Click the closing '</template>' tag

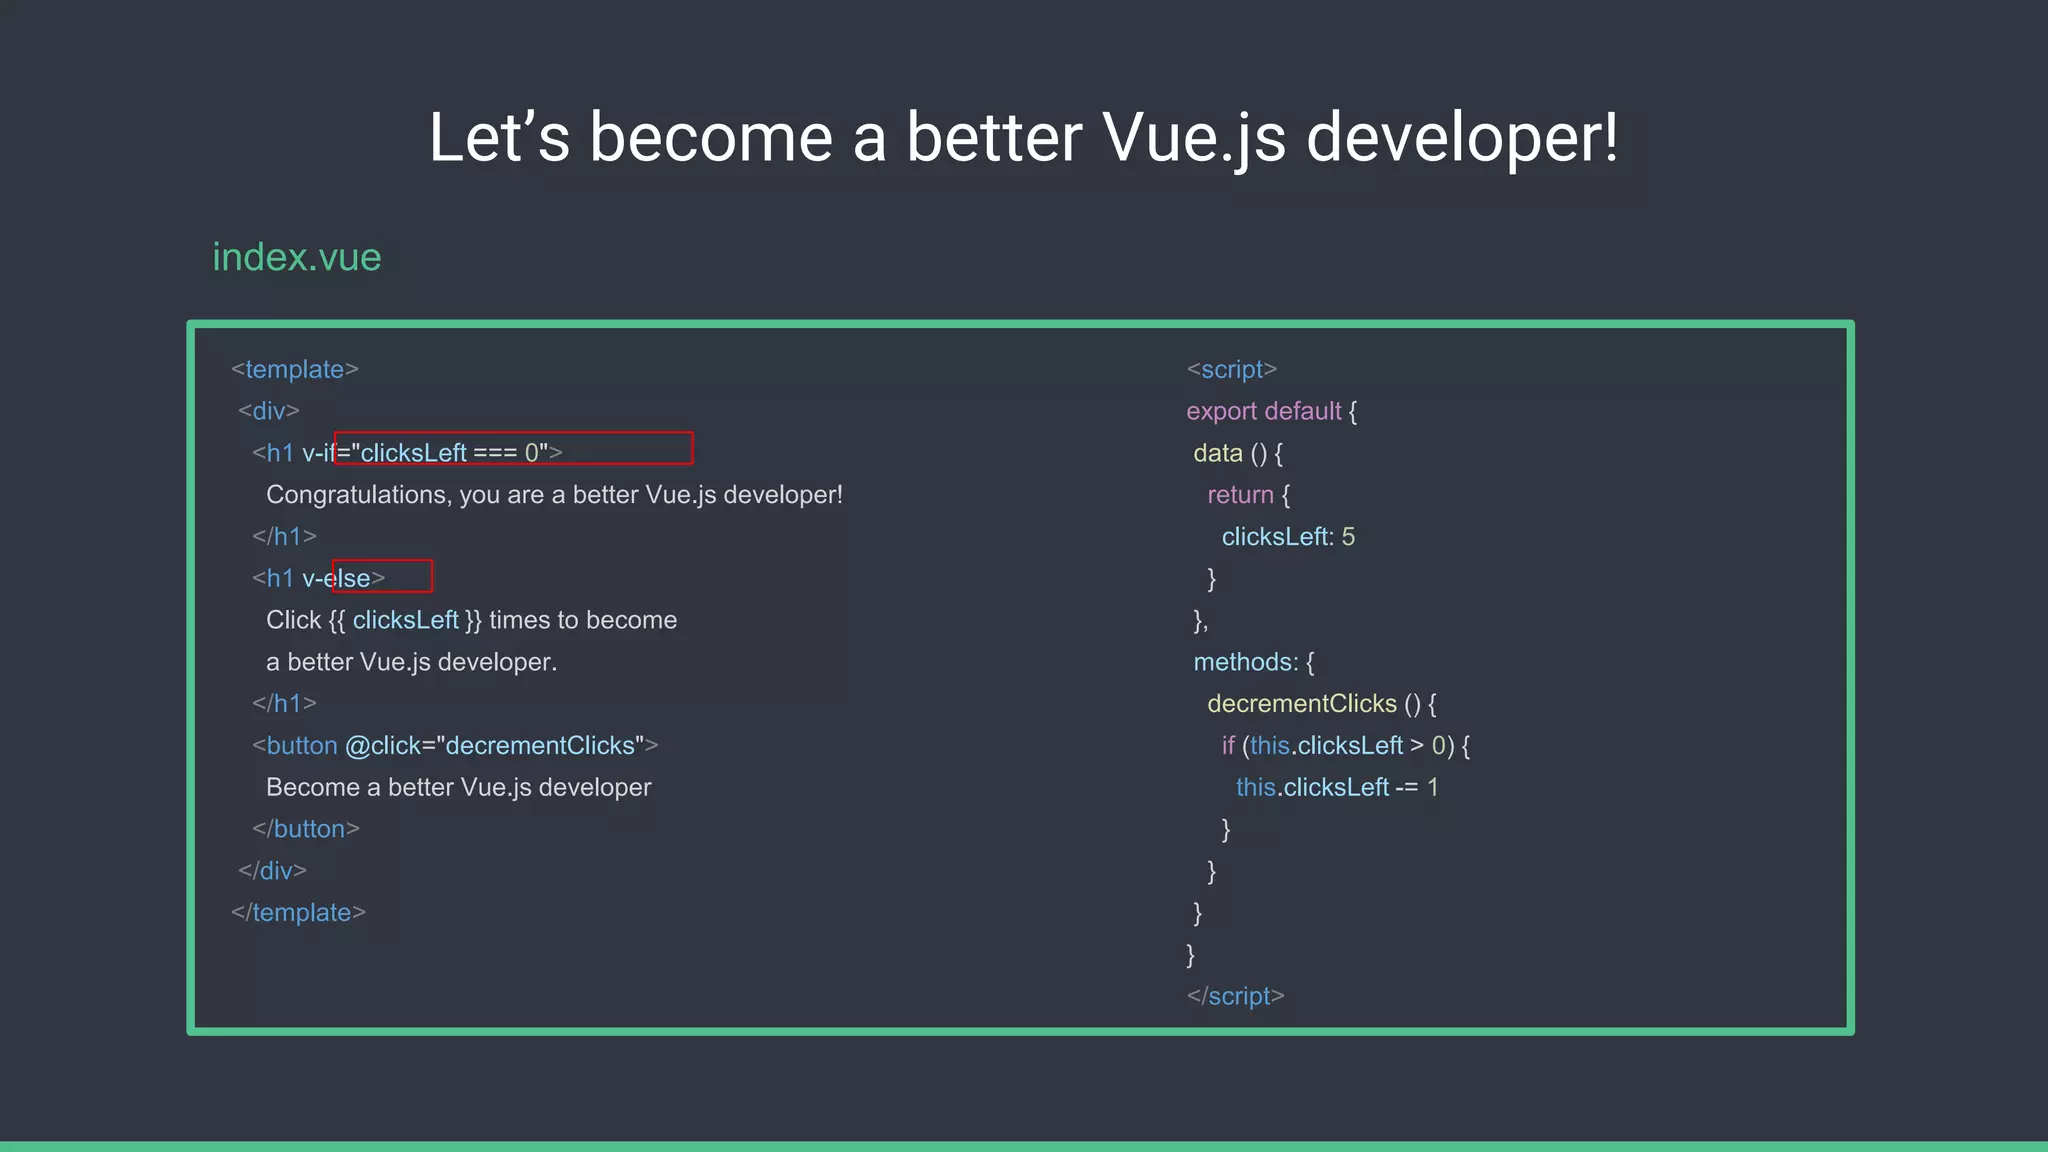pos(298,913)
